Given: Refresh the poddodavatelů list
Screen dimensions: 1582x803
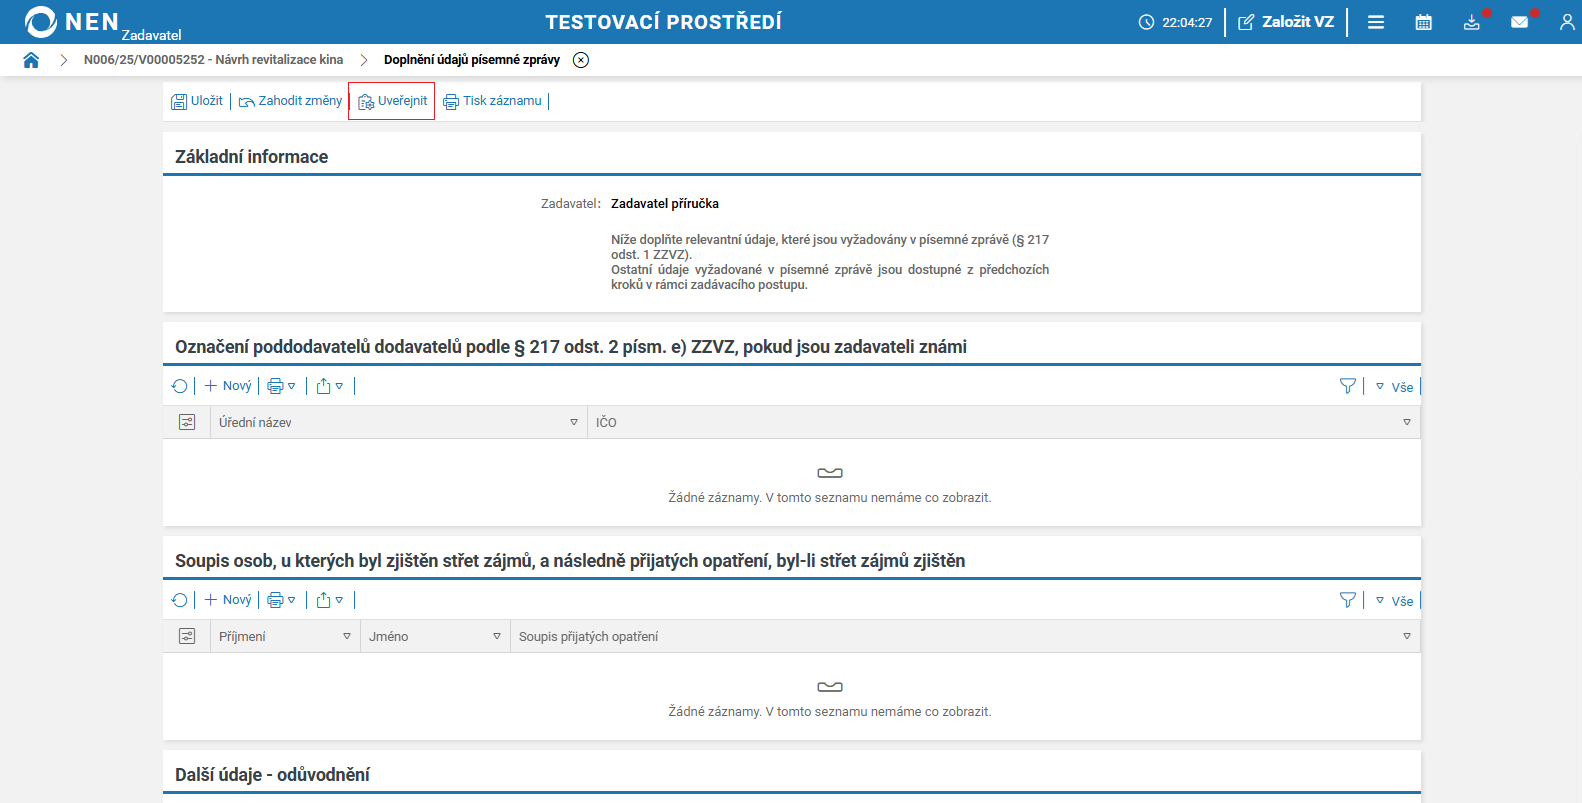Looking at the screenshot, I should click(180, 386).
